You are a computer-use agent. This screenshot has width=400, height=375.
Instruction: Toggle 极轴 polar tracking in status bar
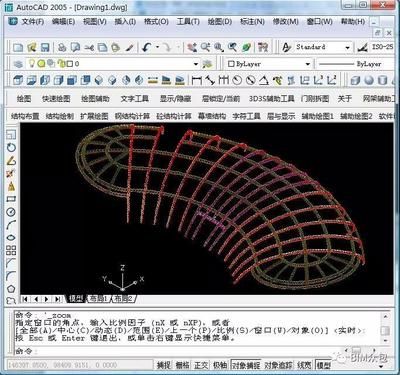click(x=220, y=365)
